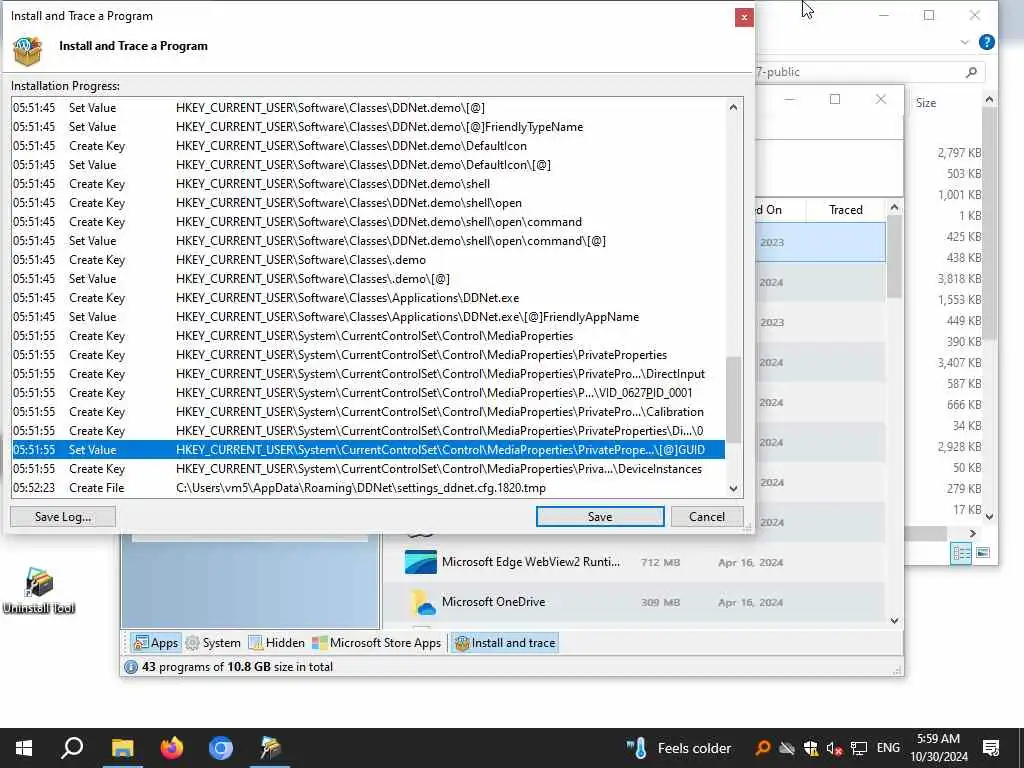Viewport: 1024px width, 768px height.
Task: Click the Save button in trace dialog
Action: [x=600, y=517]
